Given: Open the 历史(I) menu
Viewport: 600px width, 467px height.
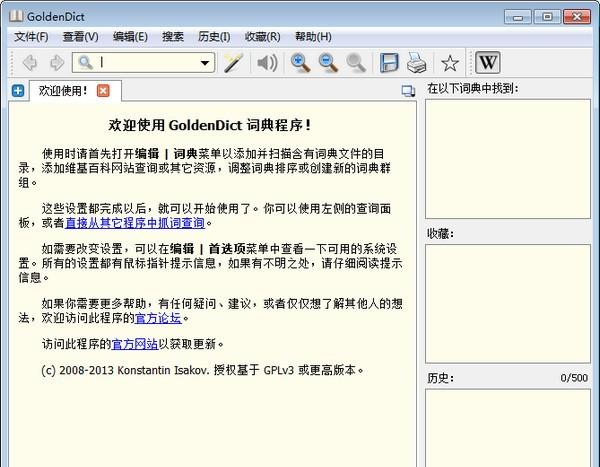Looking at the screenshot, I should click(214, 37).
